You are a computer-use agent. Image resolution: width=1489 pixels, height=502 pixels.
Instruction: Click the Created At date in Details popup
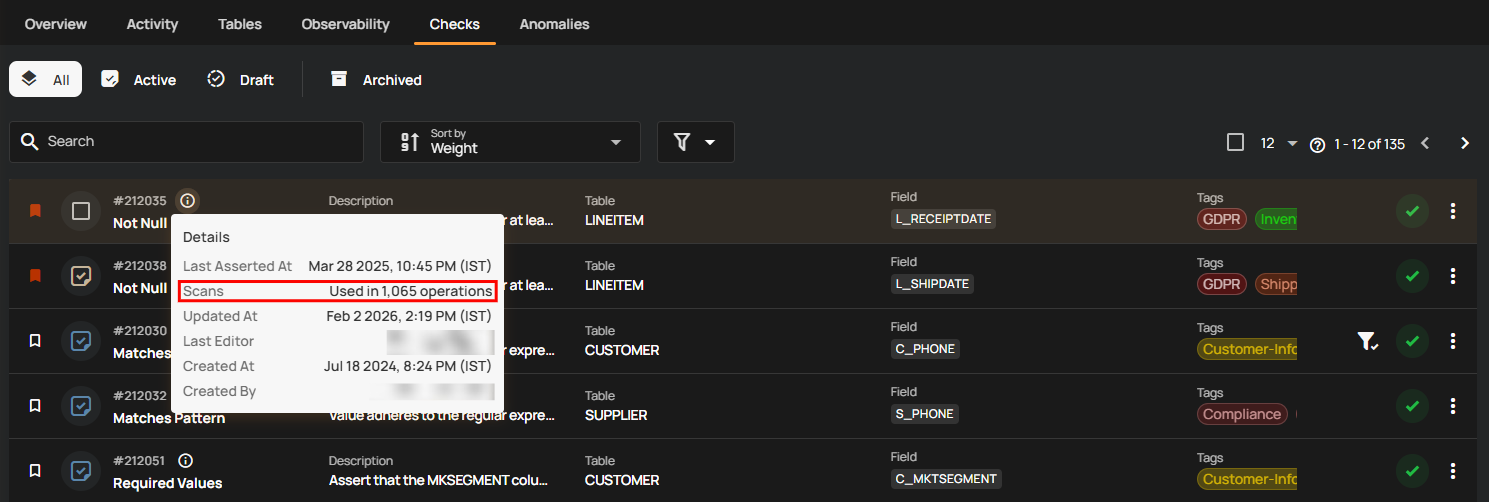409,366
